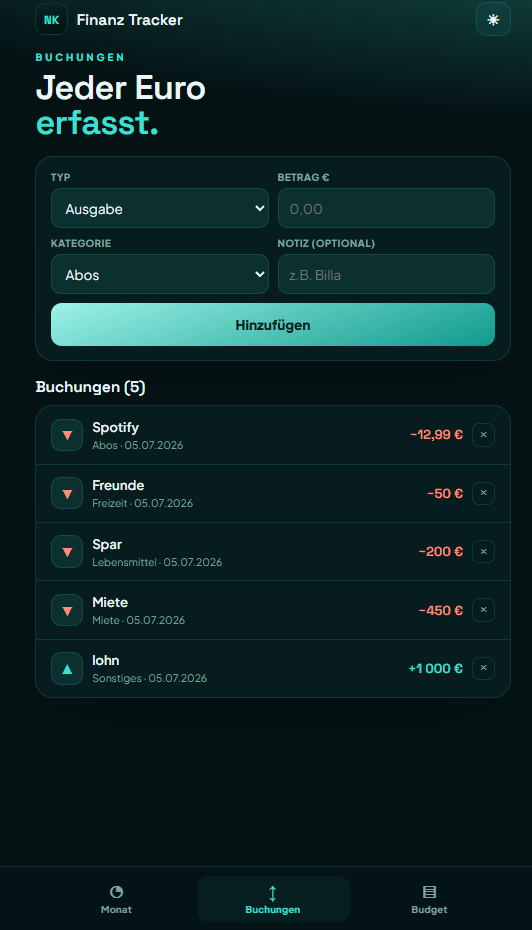This screenshot has width=532, height=930.
Task: Delete the Spotify booking with its X
Action: point(483,435)
